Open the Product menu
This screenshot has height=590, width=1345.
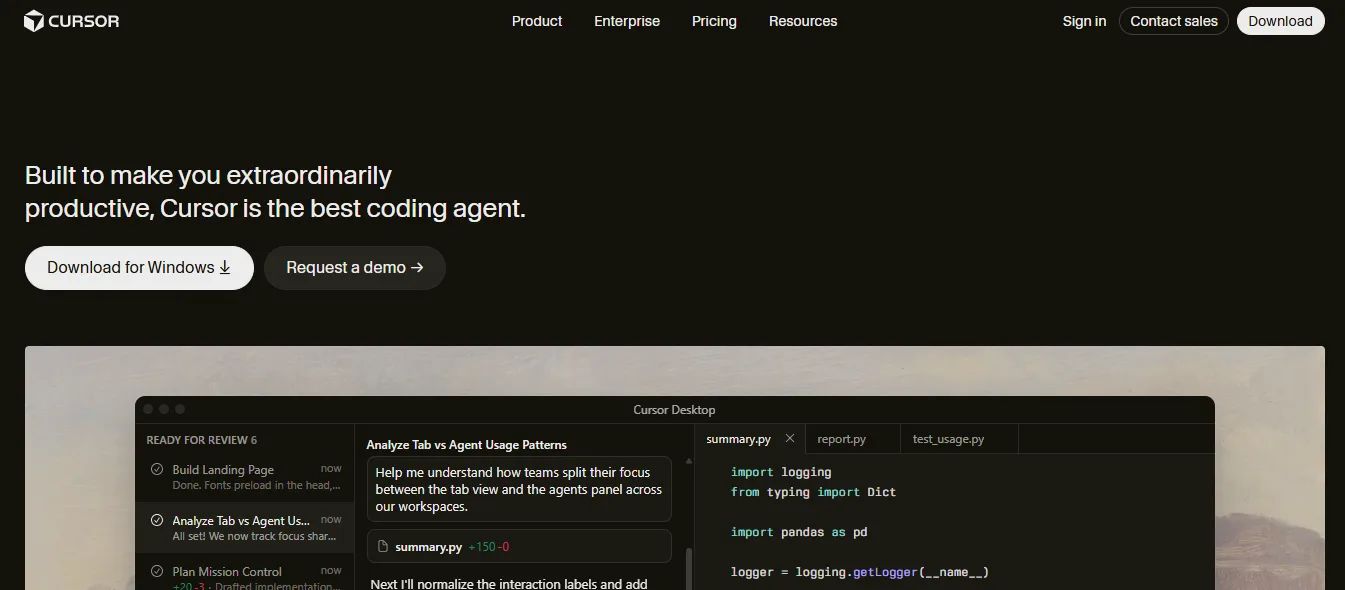[537, 21]
